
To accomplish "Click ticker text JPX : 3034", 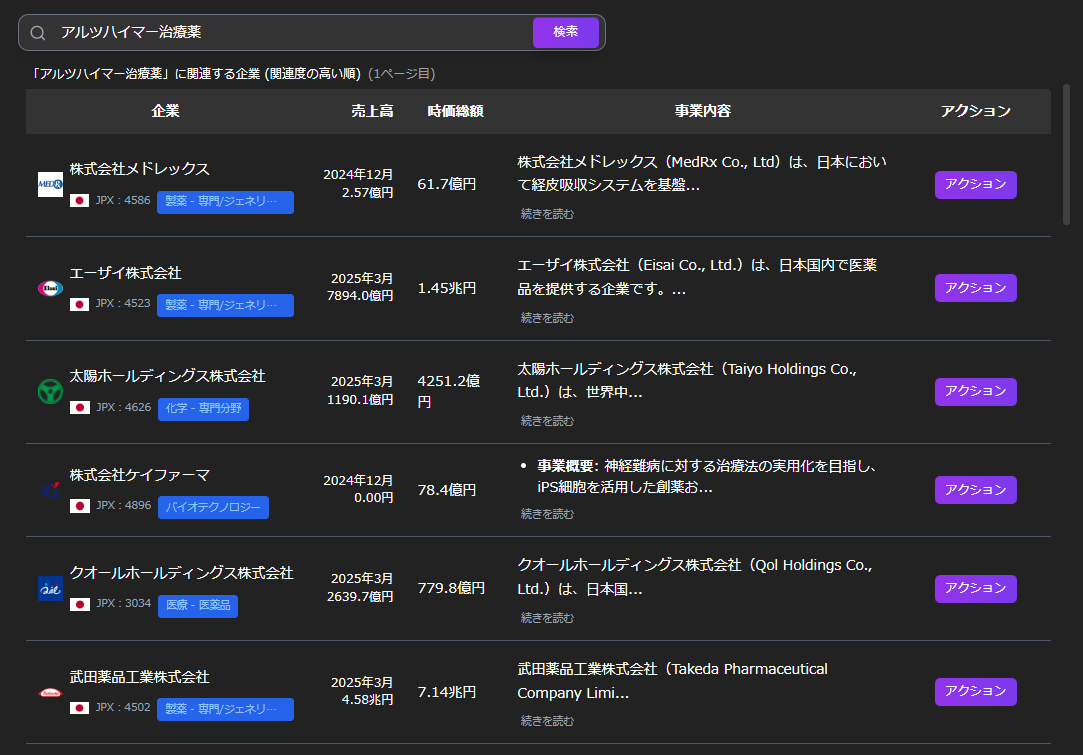I will coord(124,604).
